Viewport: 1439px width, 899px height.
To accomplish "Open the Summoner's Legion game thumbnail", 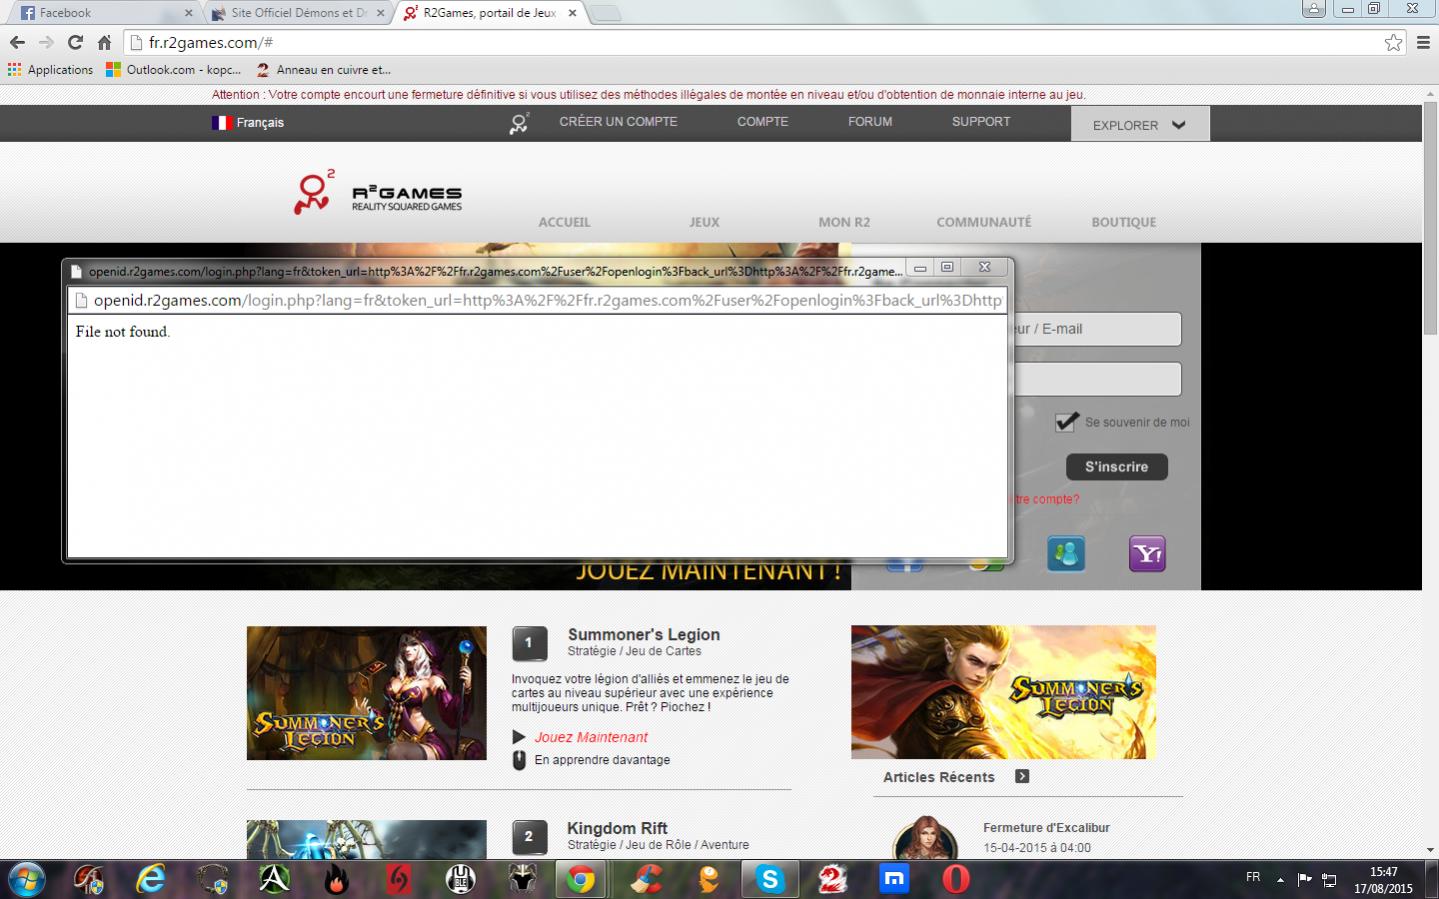I will click(366, 693).
